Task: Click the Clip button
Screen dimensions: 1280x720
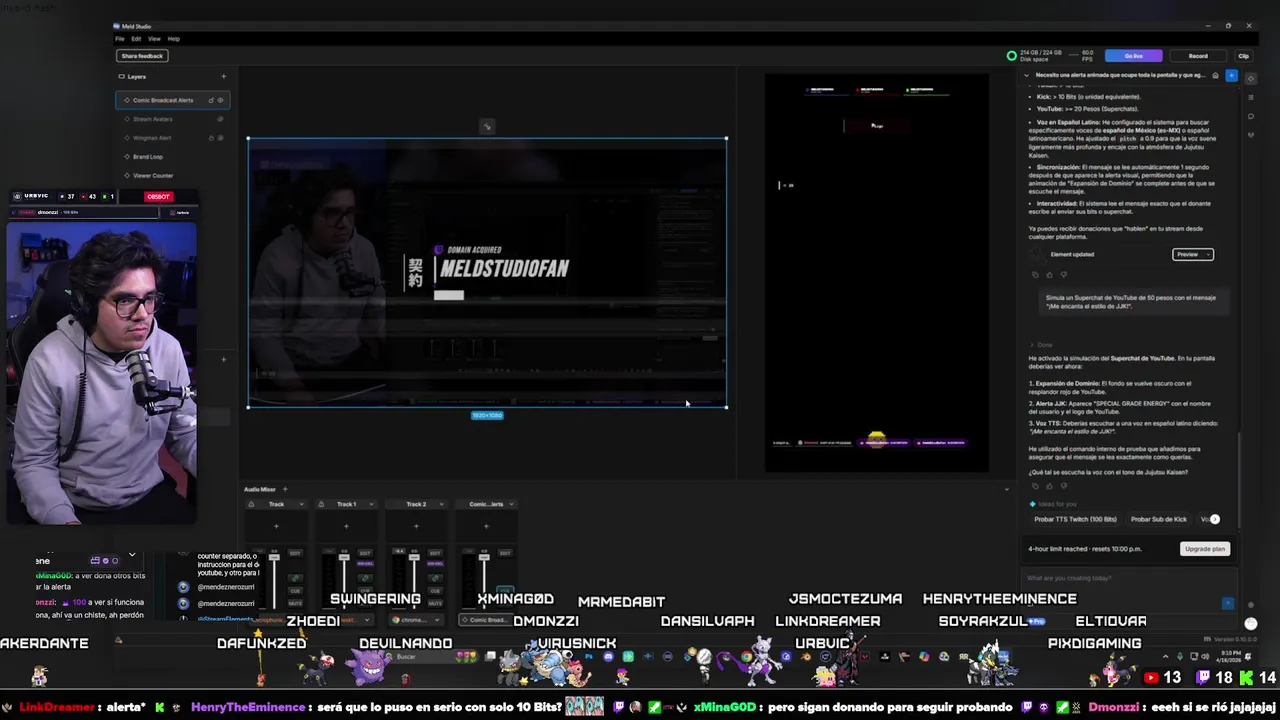Action: coord(1243,56)
